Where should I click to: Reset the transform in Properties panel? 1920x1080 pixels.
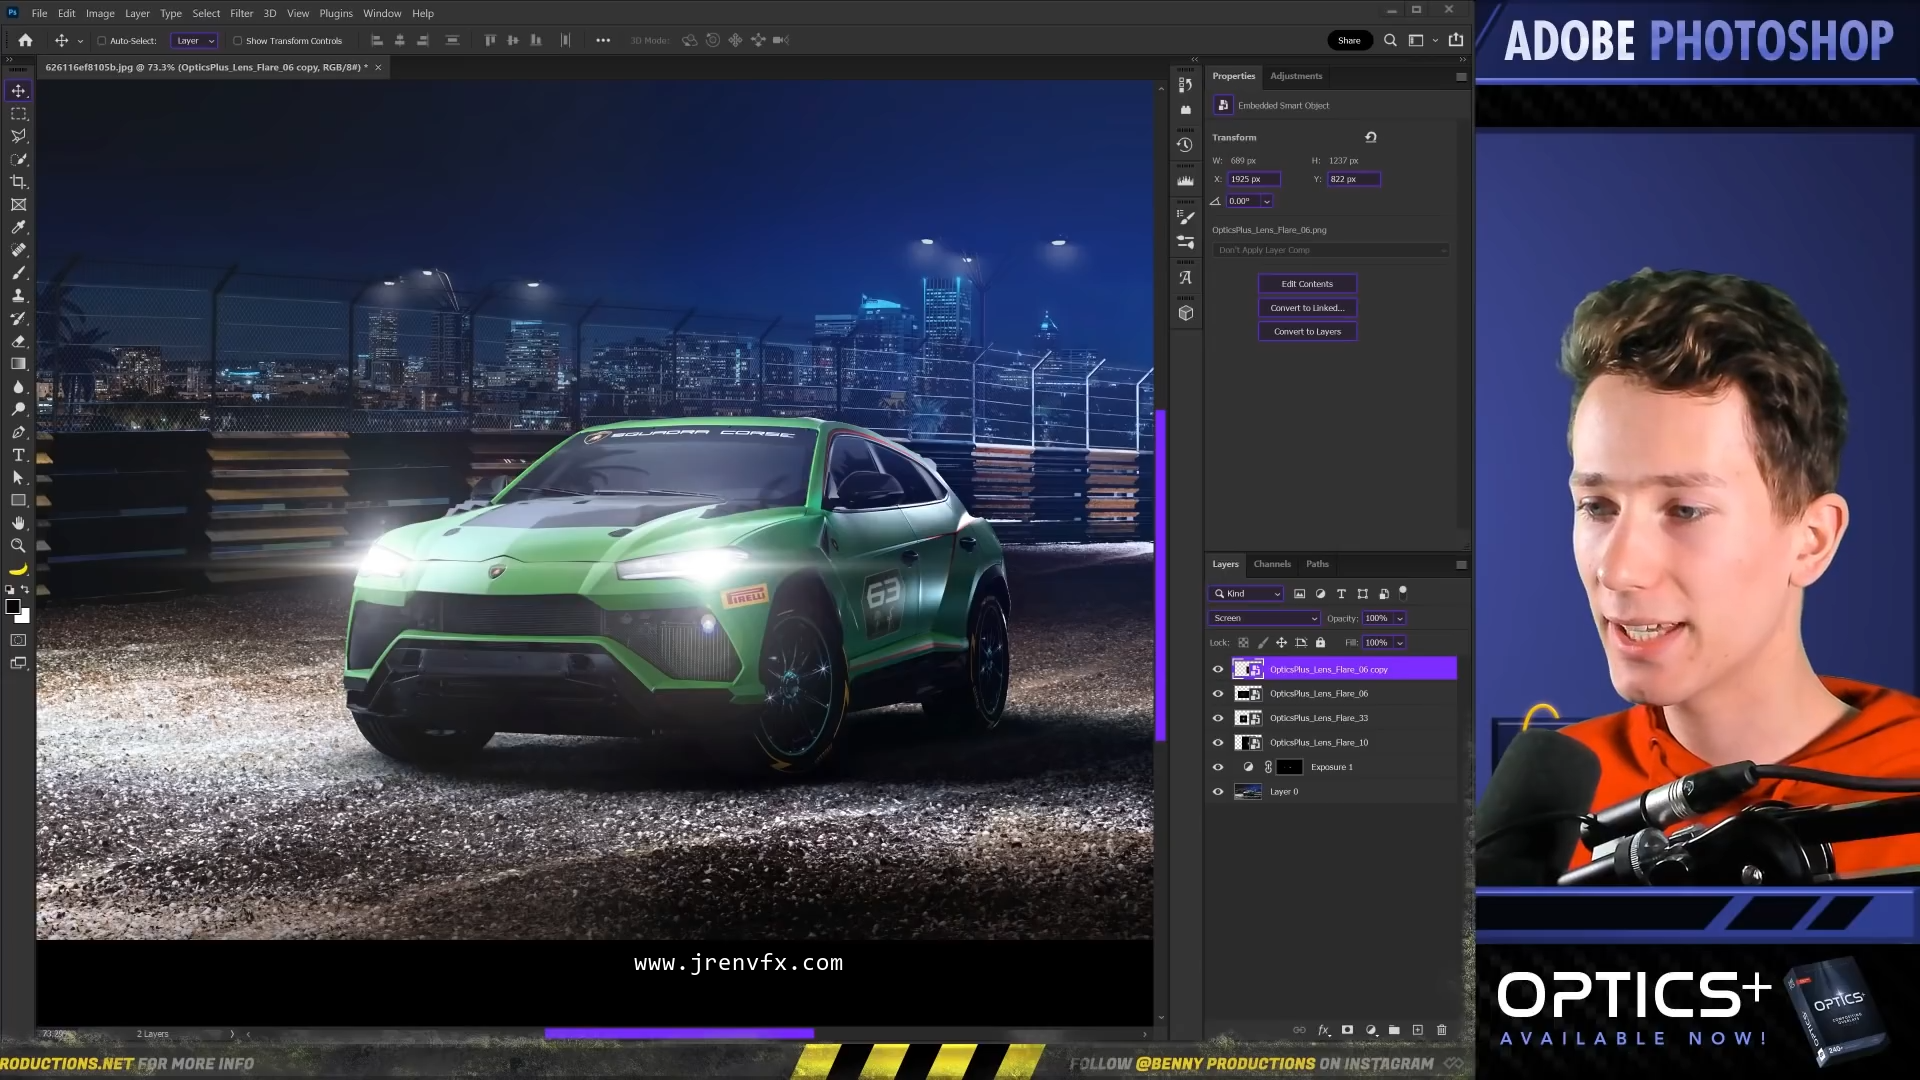(1371, 137)
